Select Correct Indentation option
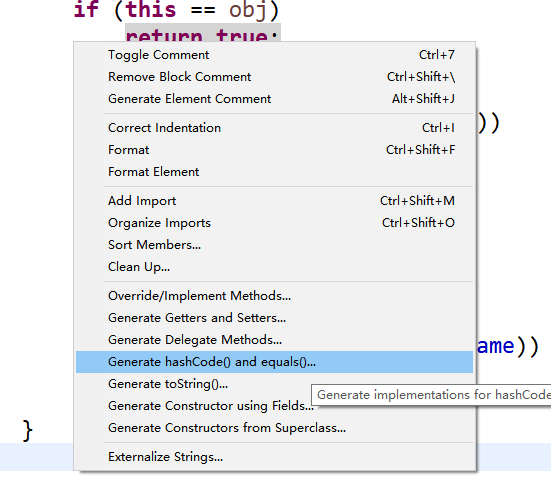551x491 pixels. coord(274,128)
